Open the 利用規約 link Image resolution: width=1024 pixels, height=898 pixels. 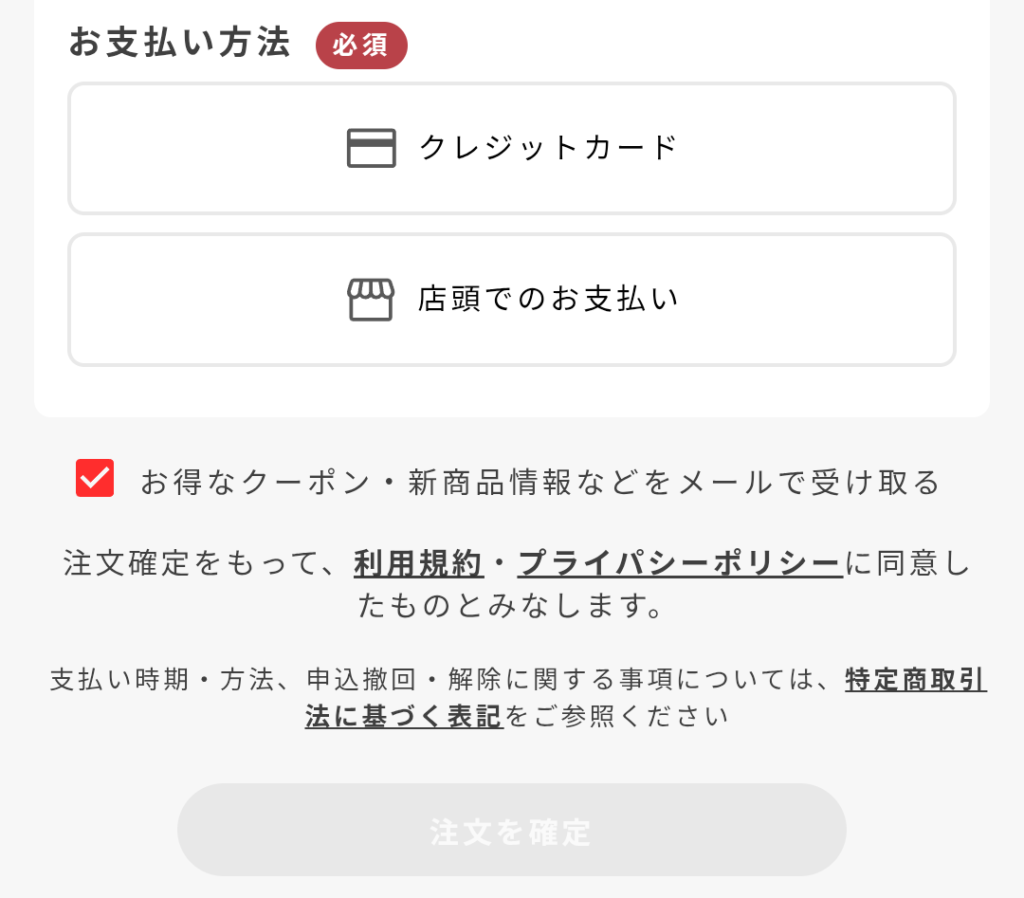[418, 564]
